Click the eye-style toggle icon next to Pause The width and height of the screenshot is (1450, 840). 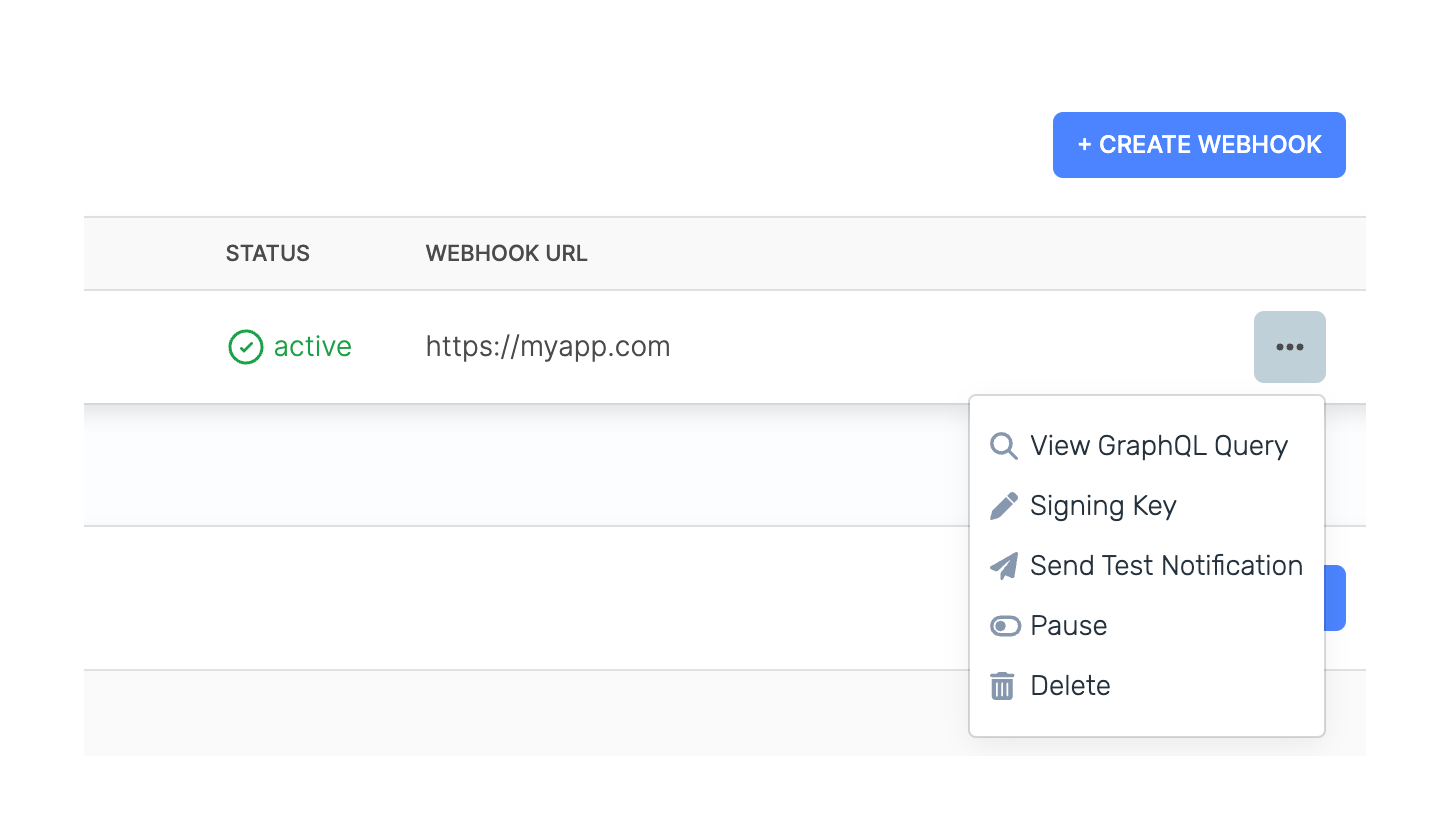1003,625
